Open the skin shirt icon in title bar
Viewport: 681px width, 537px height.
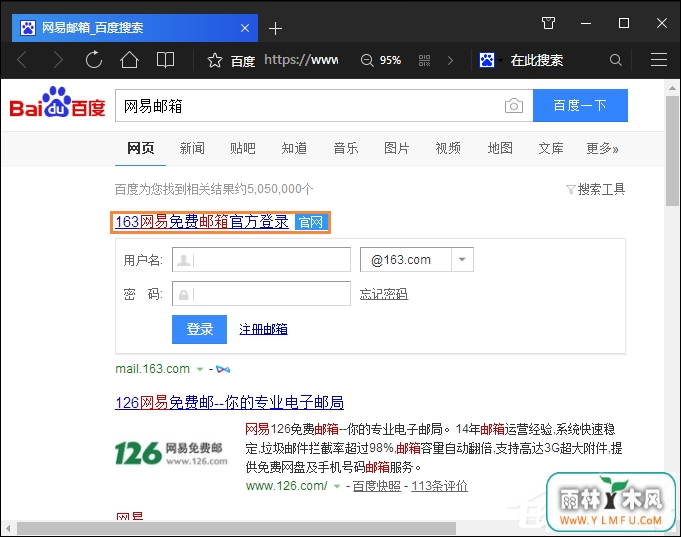548,23
